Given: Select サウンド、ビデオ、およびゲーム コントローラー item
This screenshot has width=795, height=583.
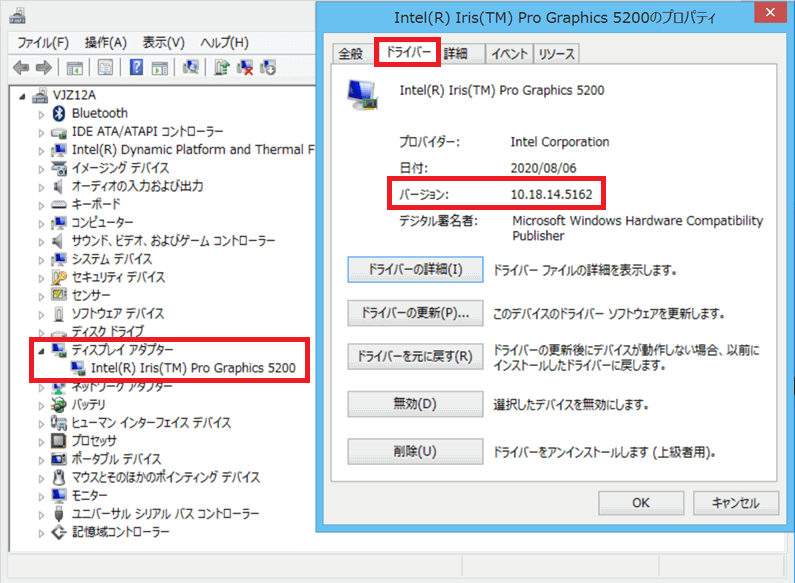Looking at the screenshot, I should pos(173,241).
